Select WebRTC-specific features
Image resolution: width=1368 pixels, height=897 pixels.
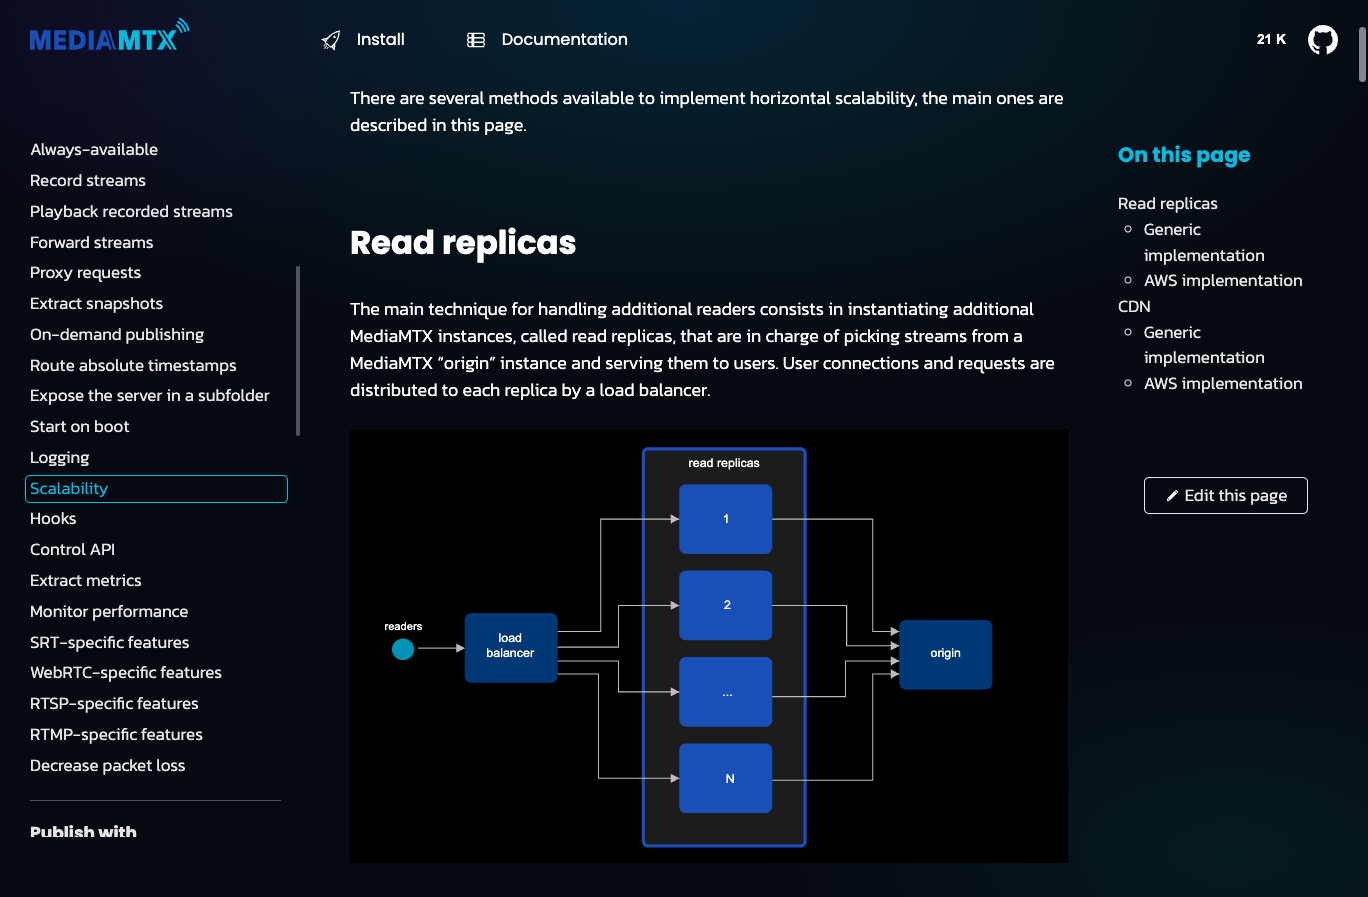point(126,673)
